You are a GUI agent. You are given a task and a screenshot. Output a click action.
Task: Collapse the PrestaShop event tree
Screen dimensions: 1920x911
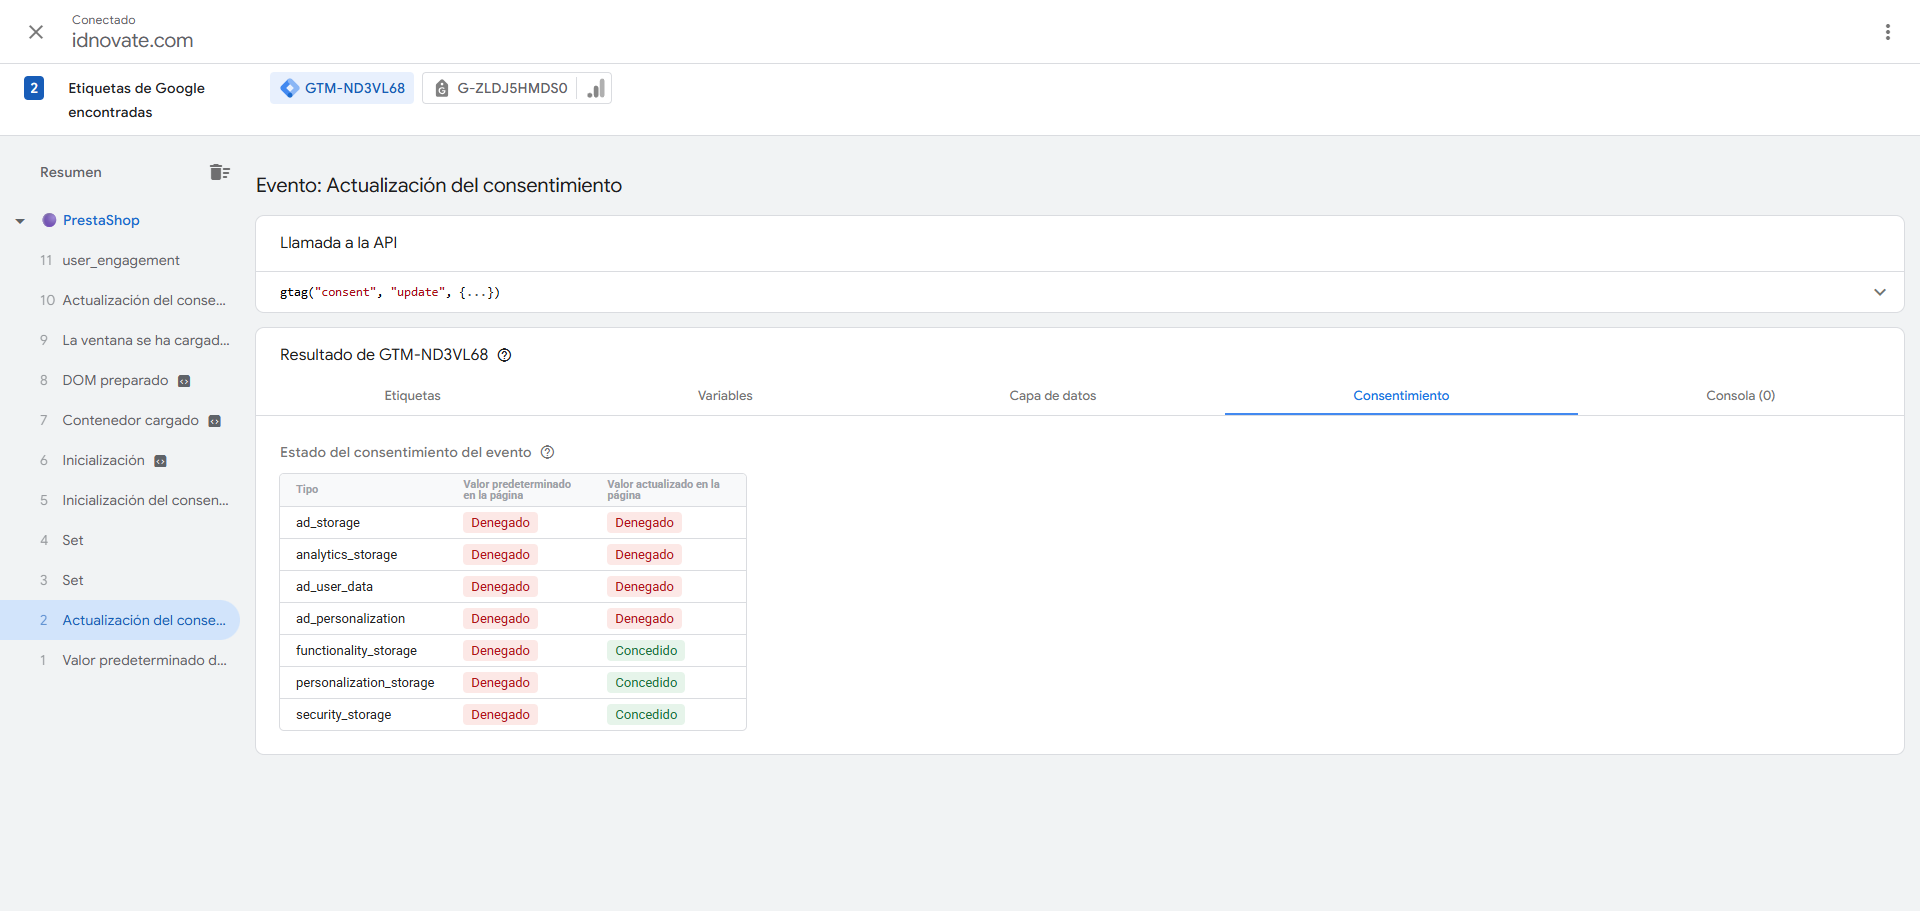tap(20, 221)
